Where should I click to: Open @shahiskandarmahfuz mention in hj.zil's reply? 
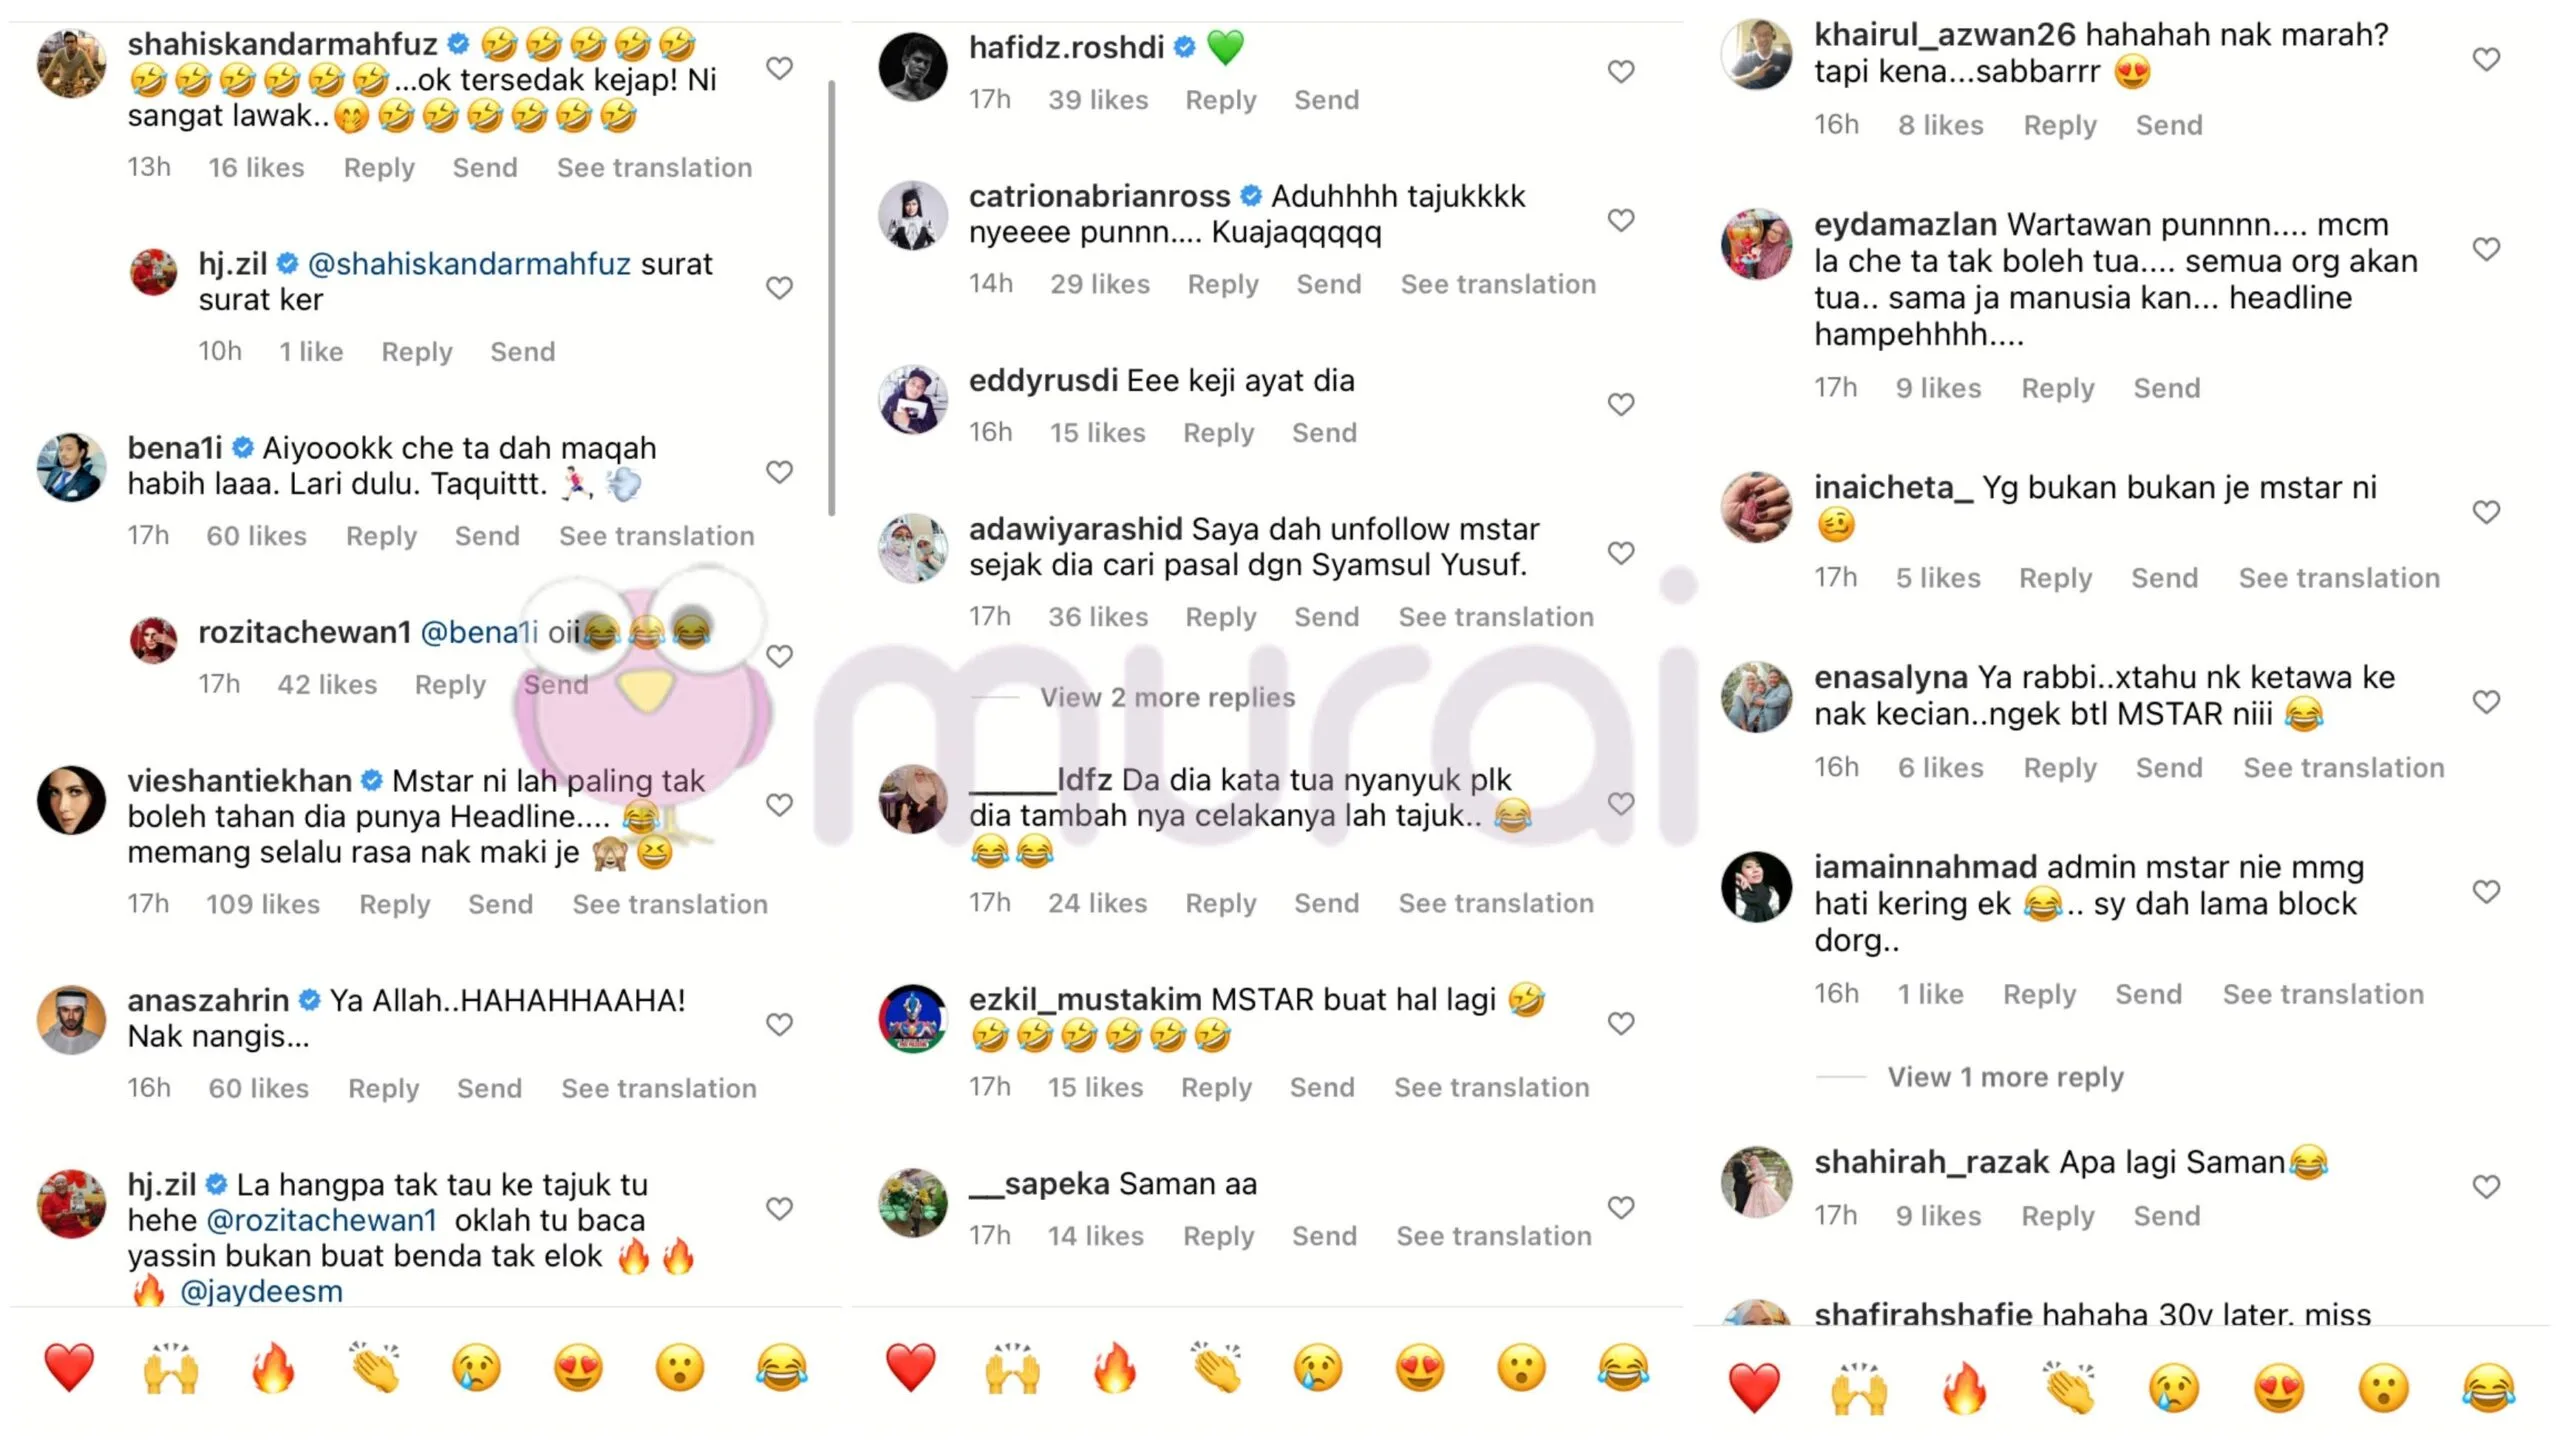click(469, 264)
